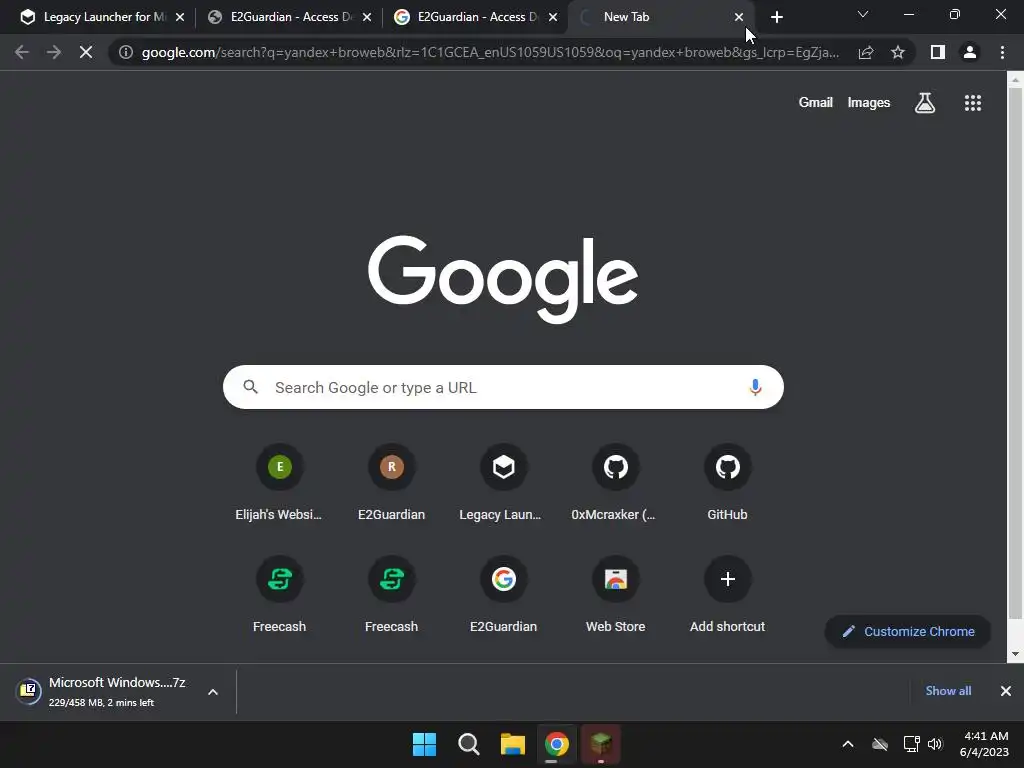Click the Chrome taskbar icon

tap(556, 744)
